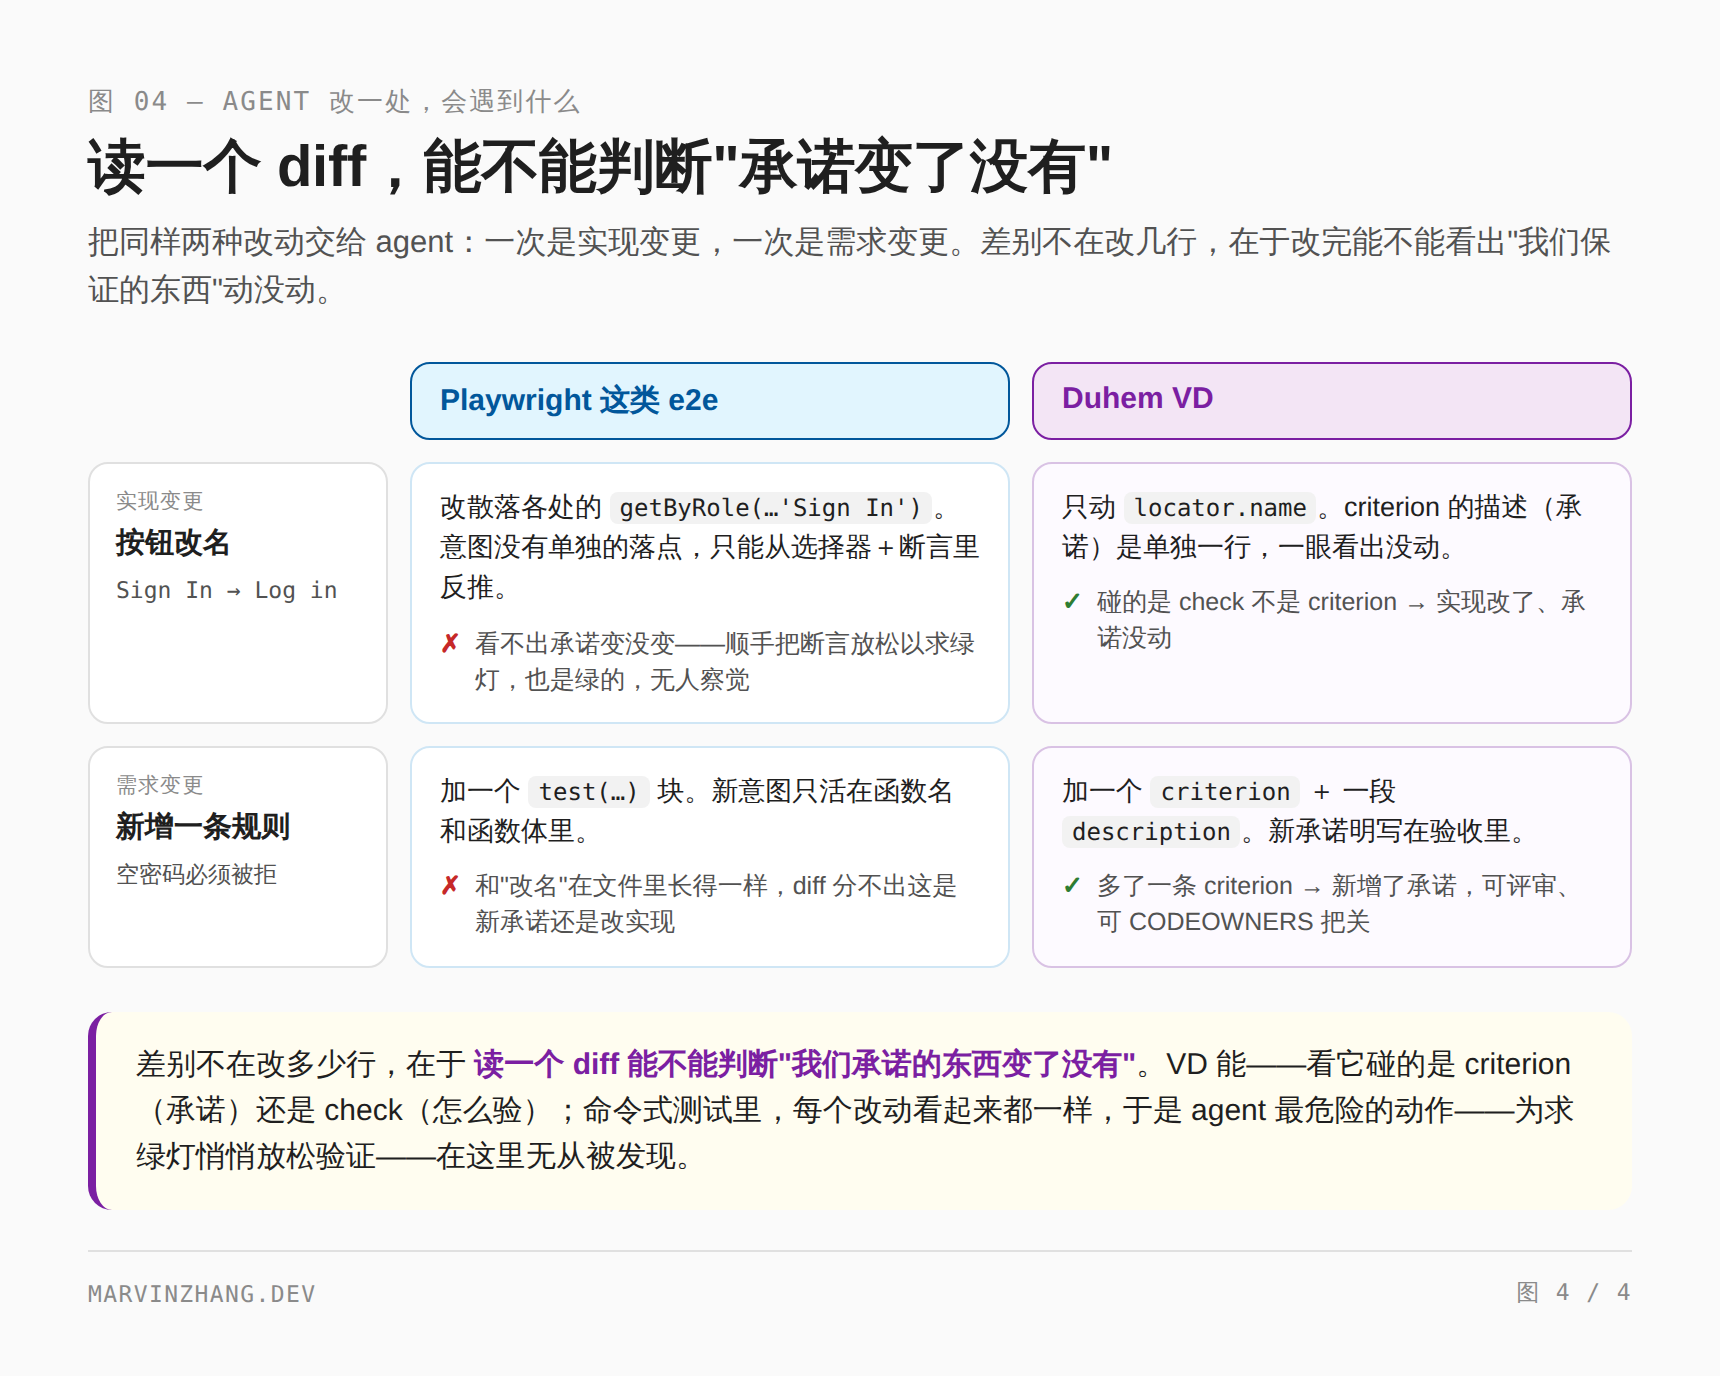1720x1378 pixels.
Task: Click the '图 4 / 4' page indicator
Action: click(1574, 1292)
